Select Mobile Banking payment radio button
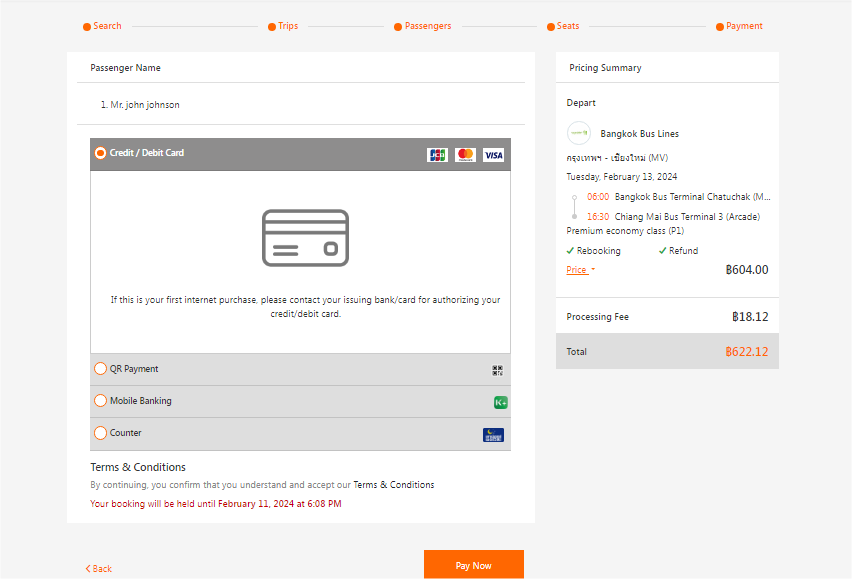The image size is (852, 579). point(100,401)
